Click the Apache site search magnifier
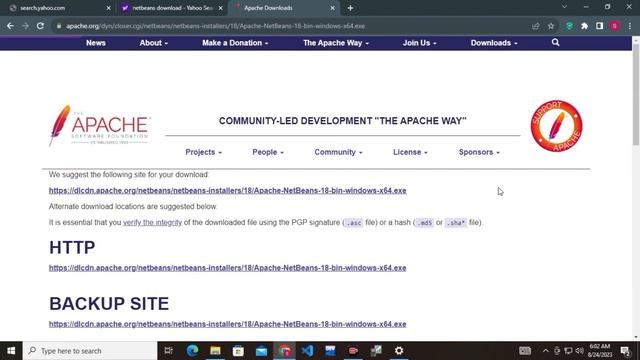This screenshot has height=360, width=640. [556, 42]
